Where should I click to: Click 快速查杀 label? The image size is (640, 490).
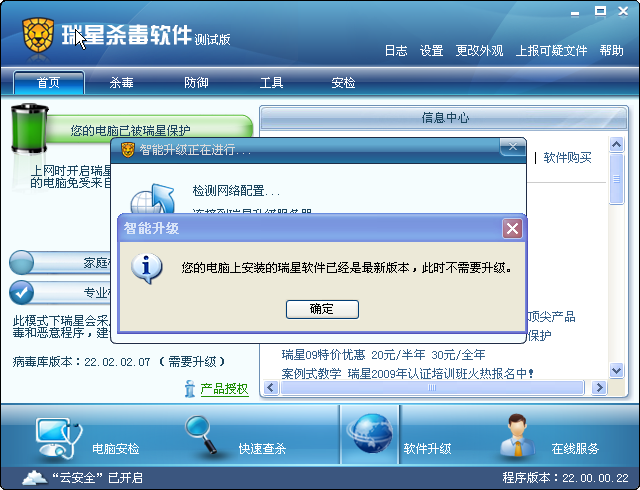262,449
